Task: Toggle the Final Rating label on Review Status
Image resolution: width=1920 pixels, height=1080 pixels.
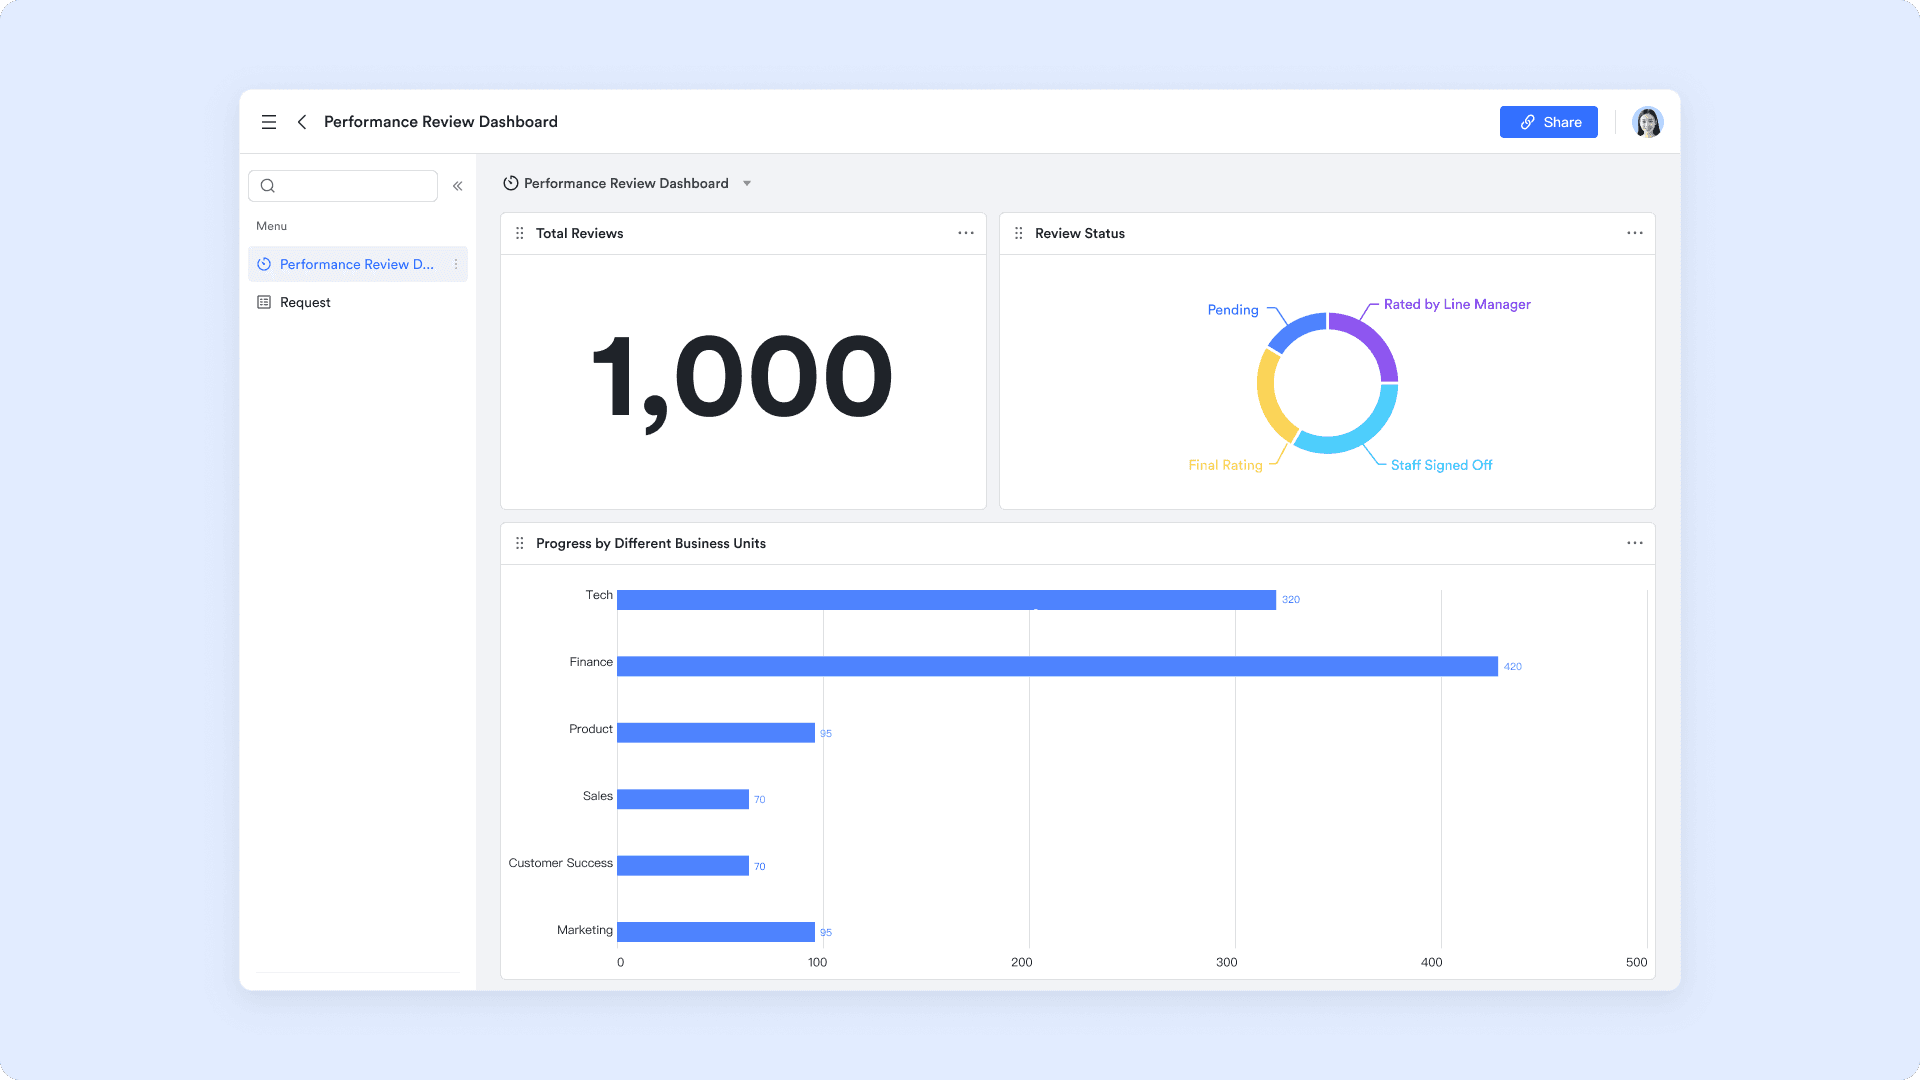Action: click(1223, 464)
